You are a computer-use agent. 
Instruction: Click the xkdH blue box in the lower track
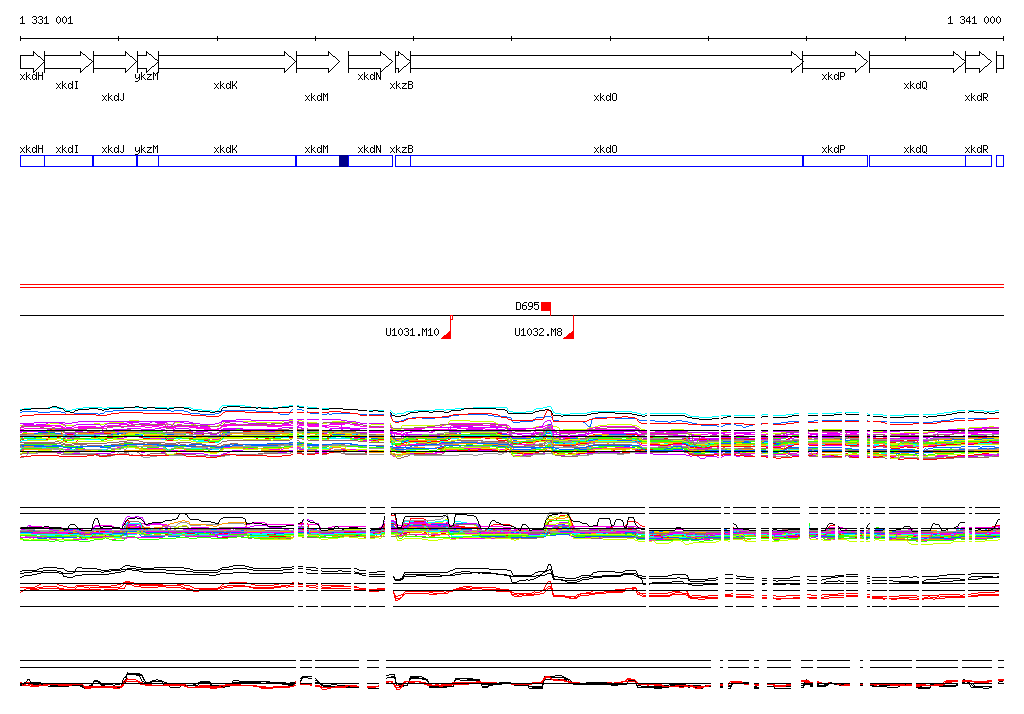point(32,161)
